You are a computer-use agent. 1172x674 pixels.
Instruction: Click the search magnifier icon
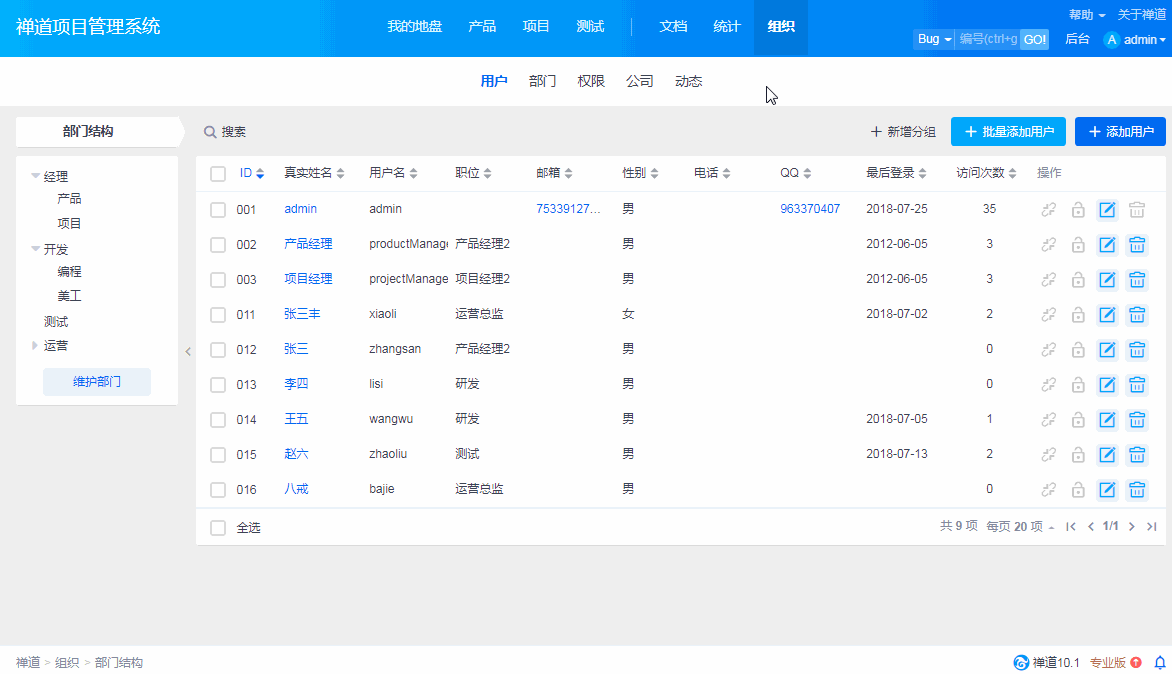point(210,132)
